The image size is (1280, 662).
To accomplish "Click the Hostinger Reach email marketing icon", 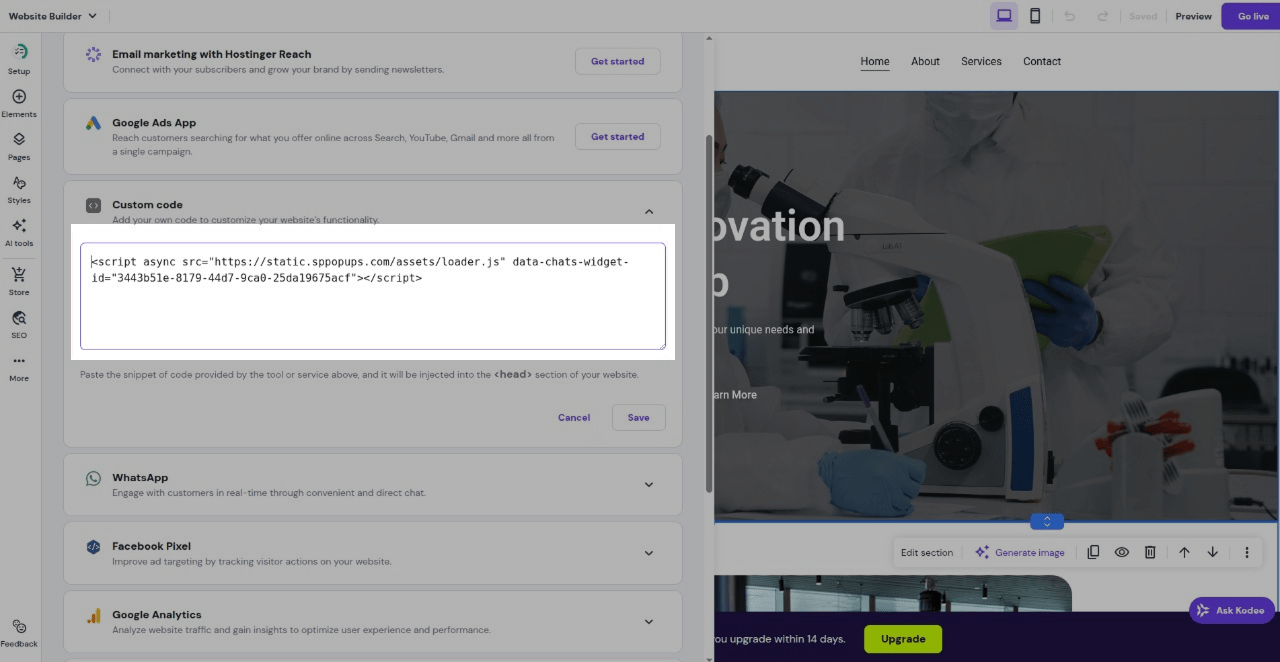I will tap(93, 54).
